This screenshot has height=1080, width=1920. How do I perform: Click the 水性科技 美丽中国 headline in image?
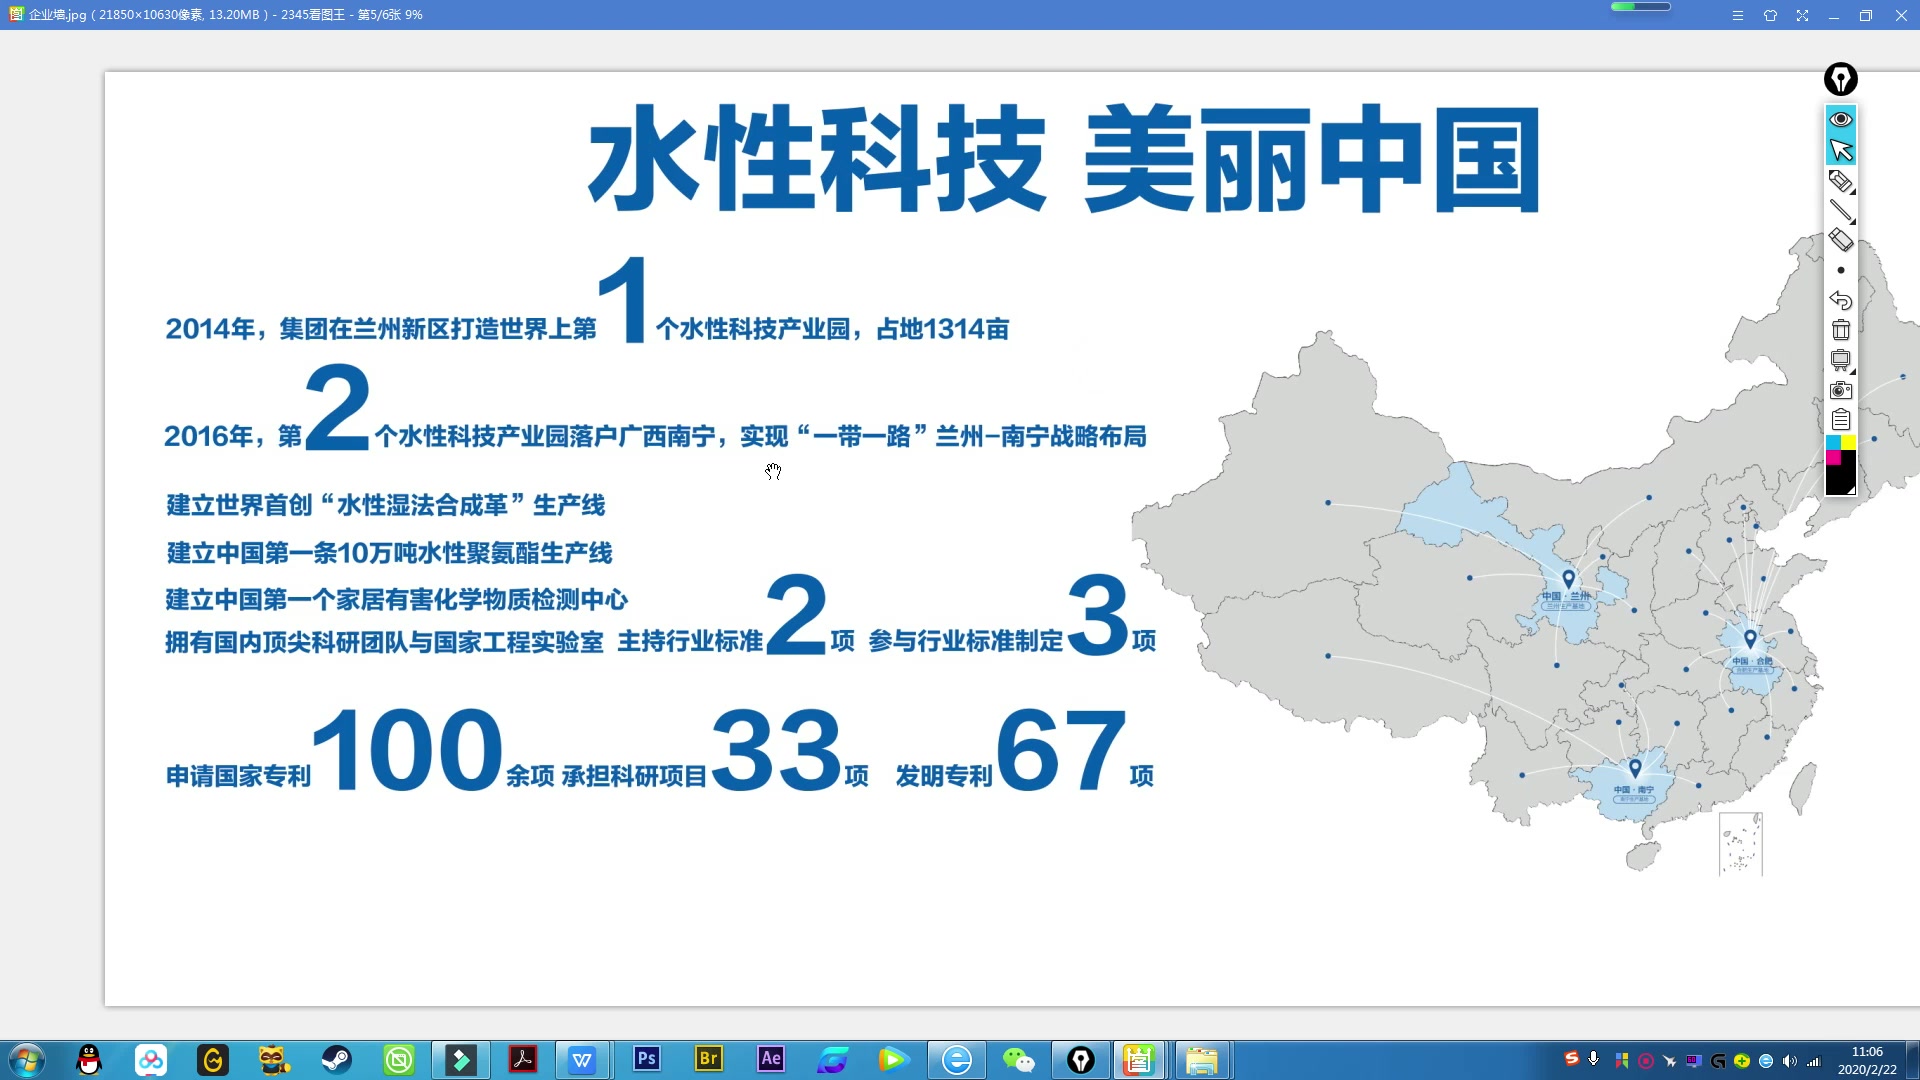tap(1064, 160)
